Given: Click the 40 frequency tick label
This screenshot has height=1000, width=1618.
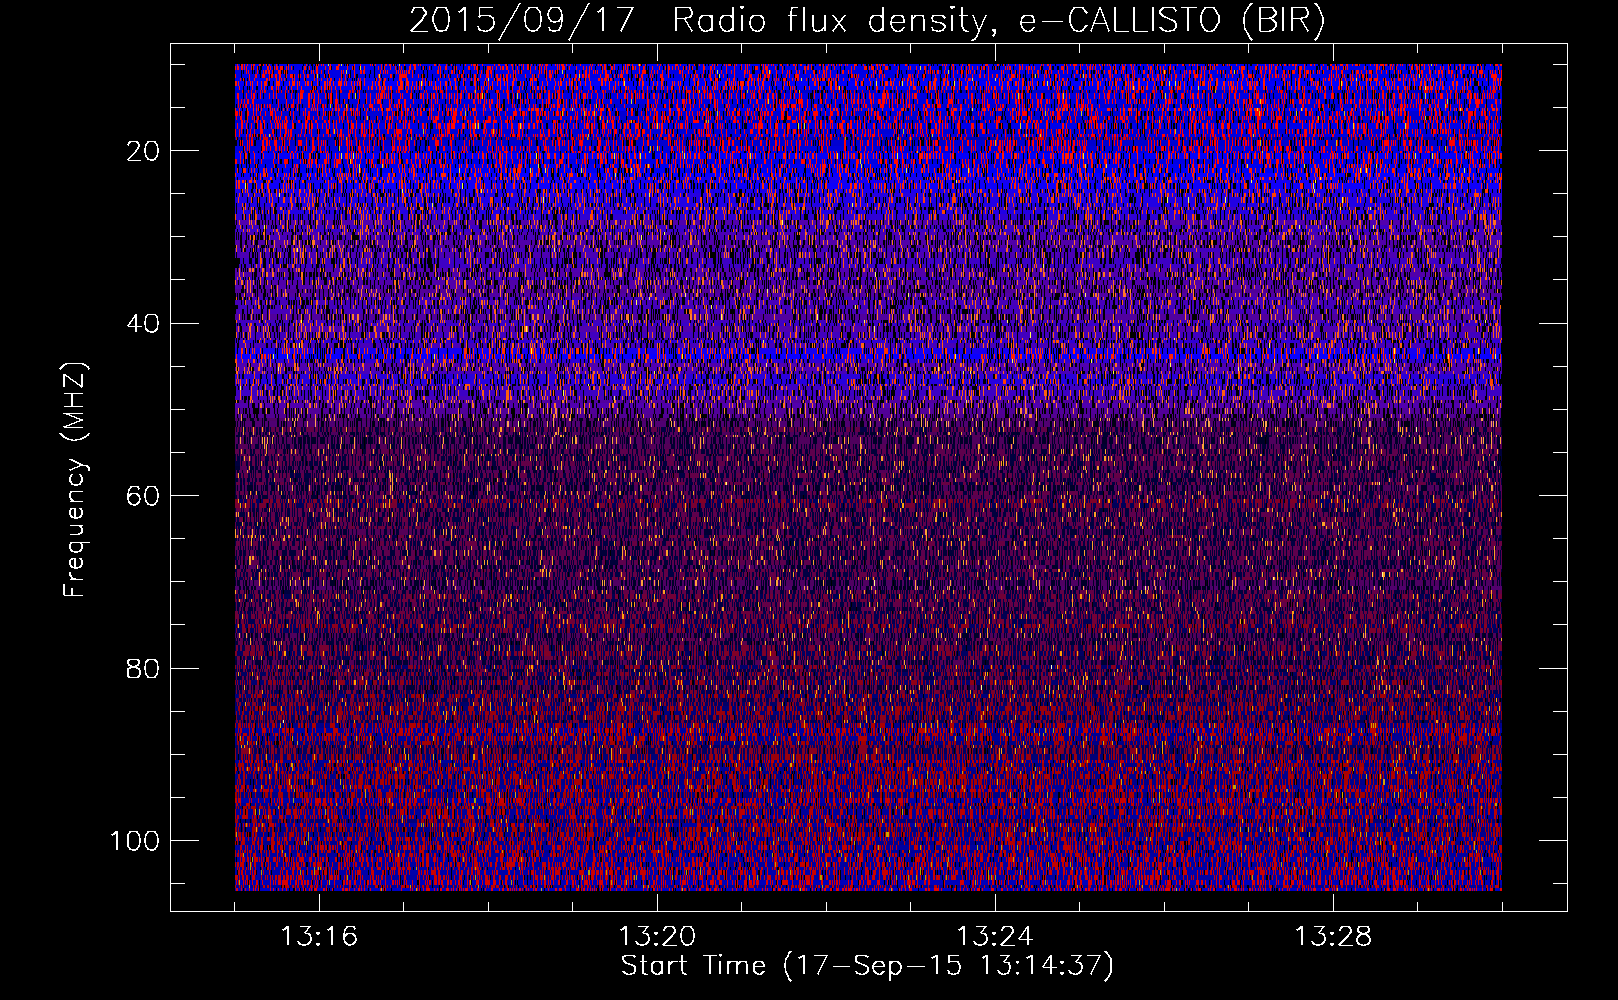Looking at the screenshot, I should coord(144,324).
